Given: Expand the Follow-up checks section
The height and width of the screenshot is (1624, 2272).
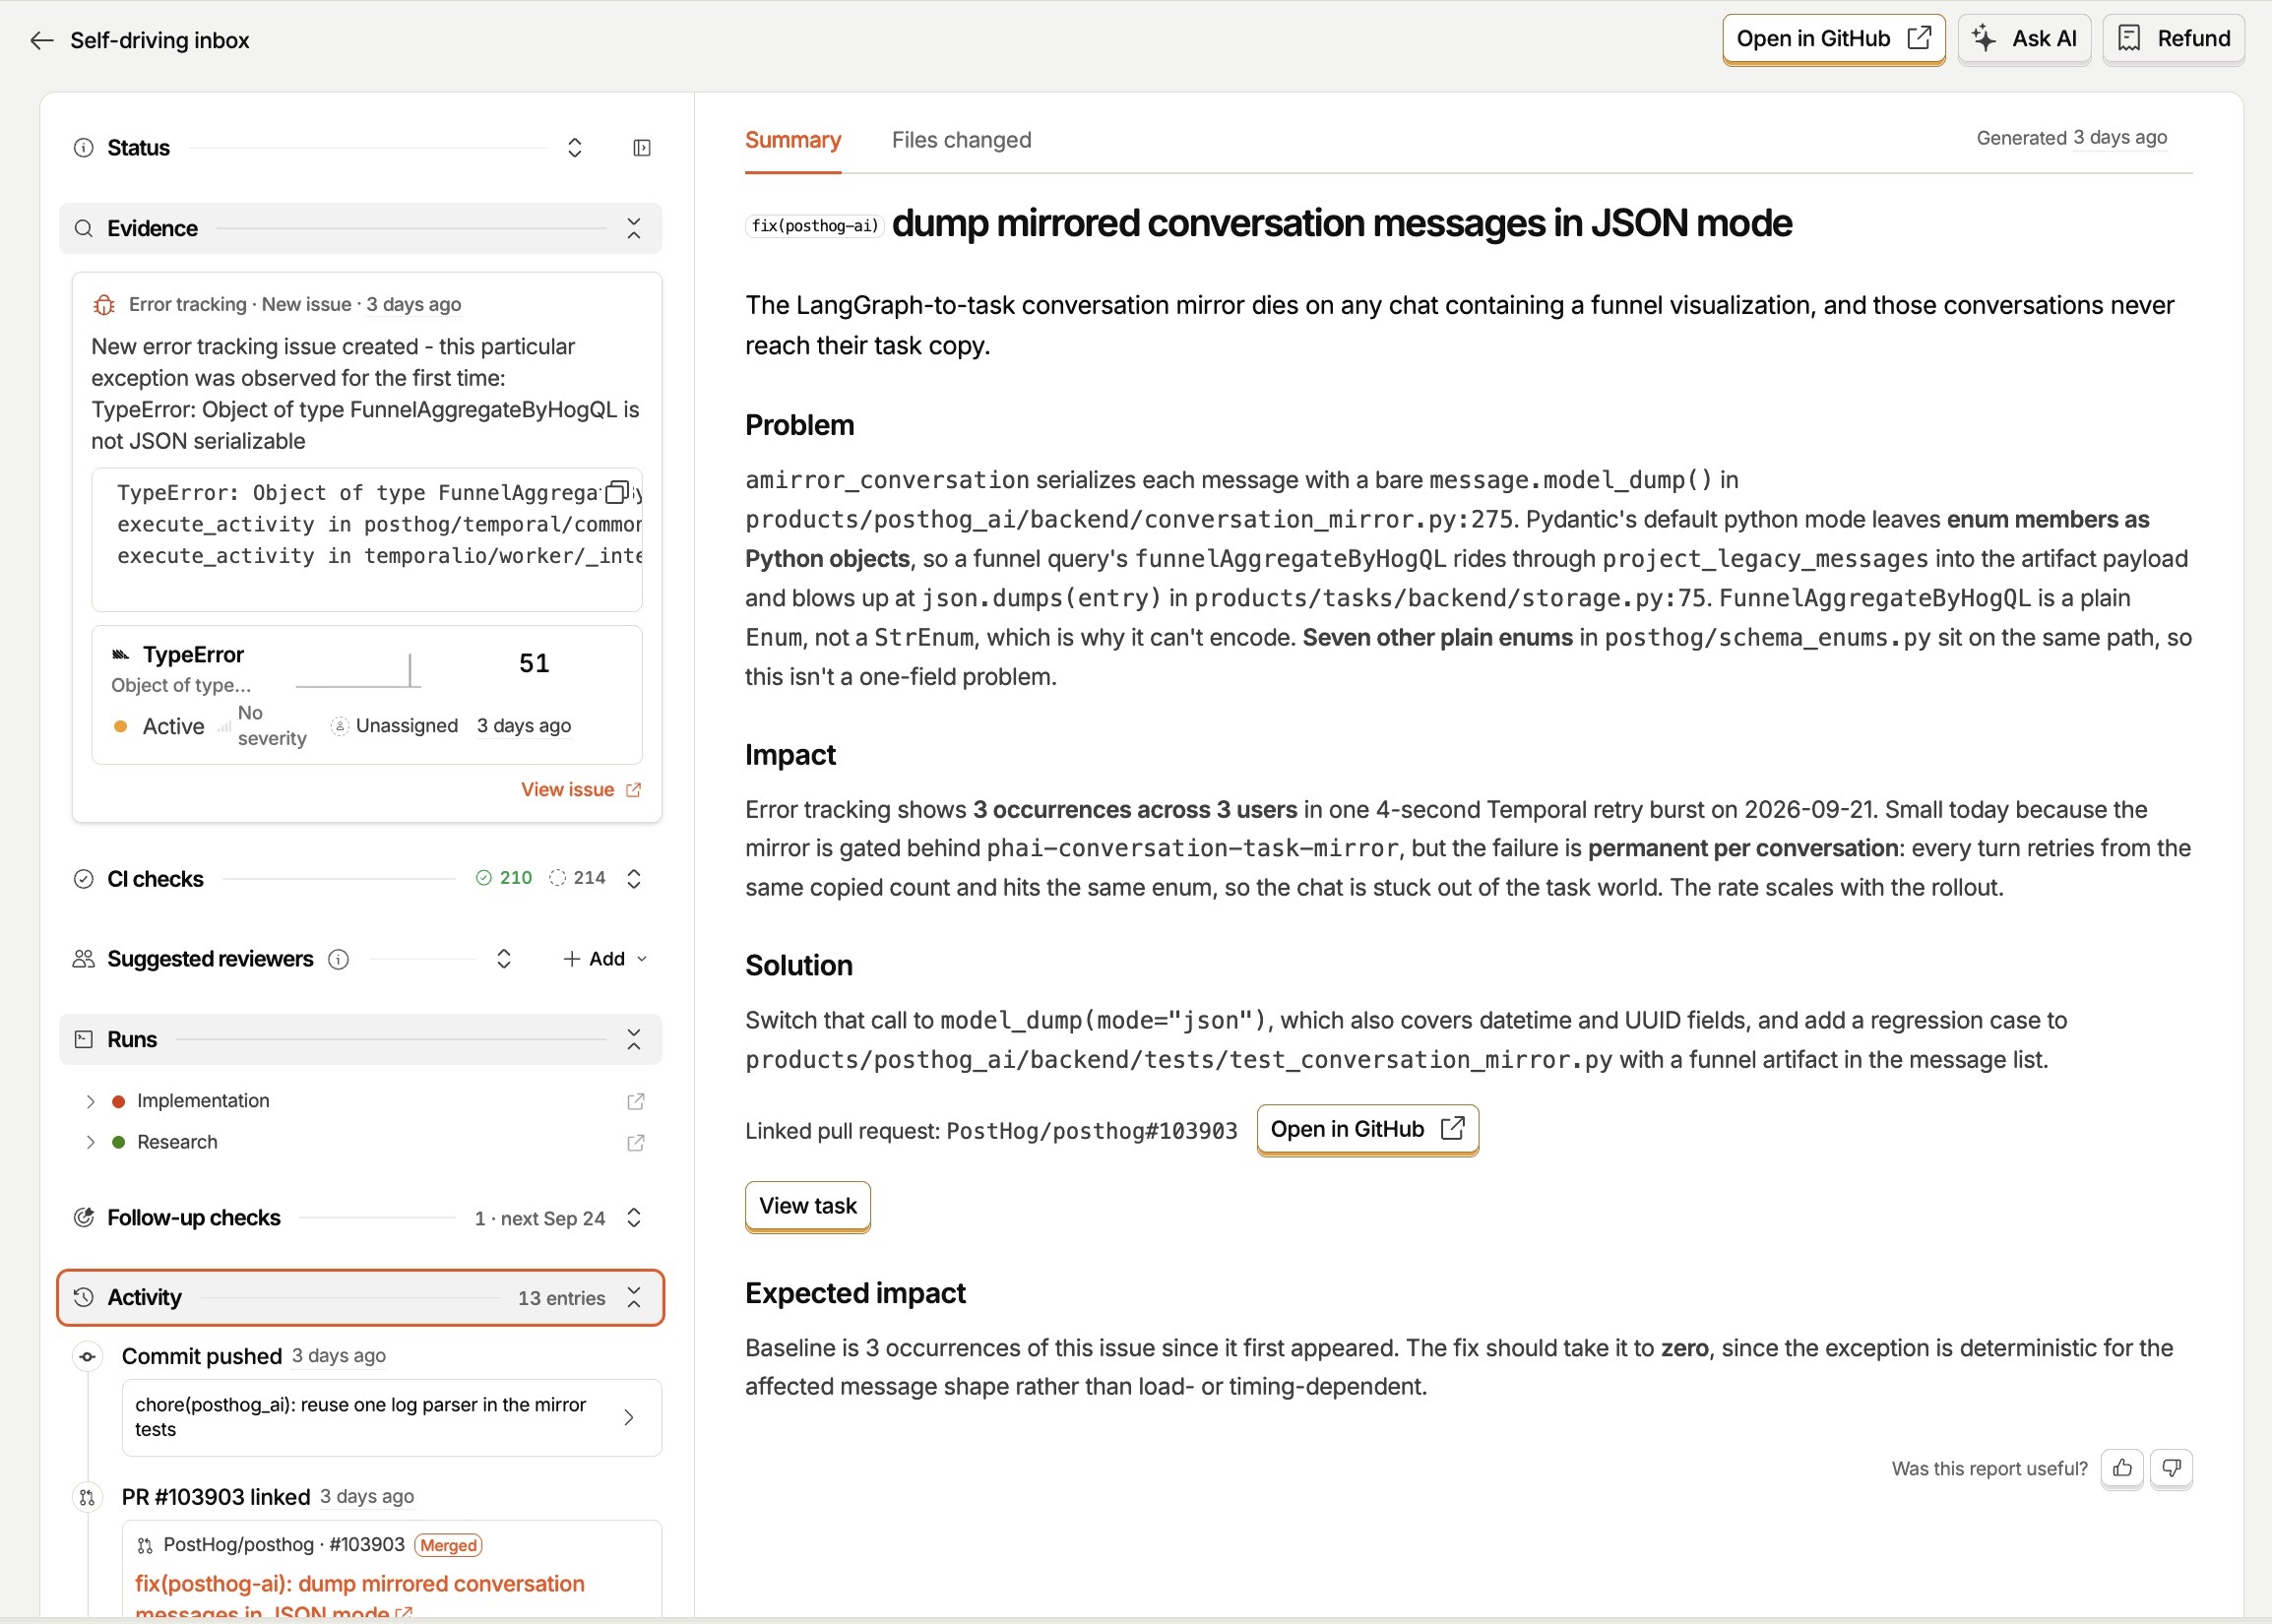Looking at the screenshot, I should click(634, 1218).
